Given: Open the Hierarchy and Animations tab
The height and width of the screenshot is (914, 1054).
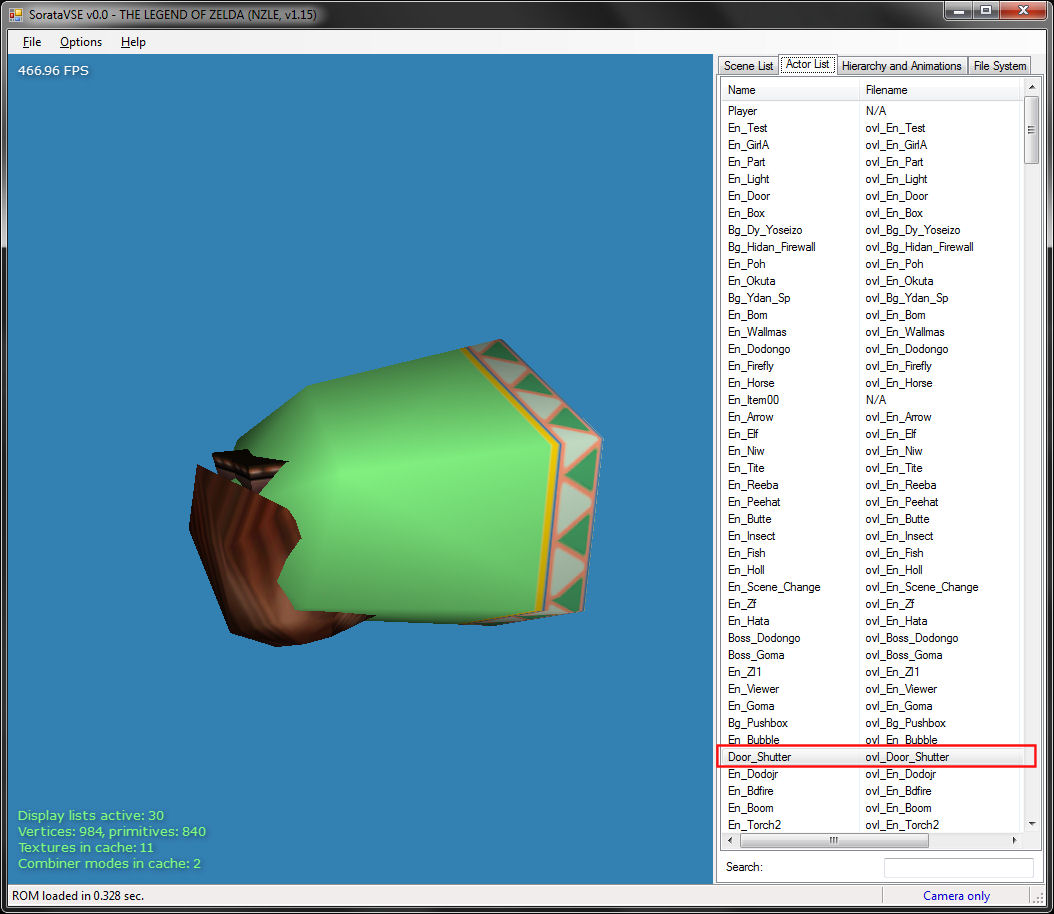Looking at the screenshot, I should point(901,66).
